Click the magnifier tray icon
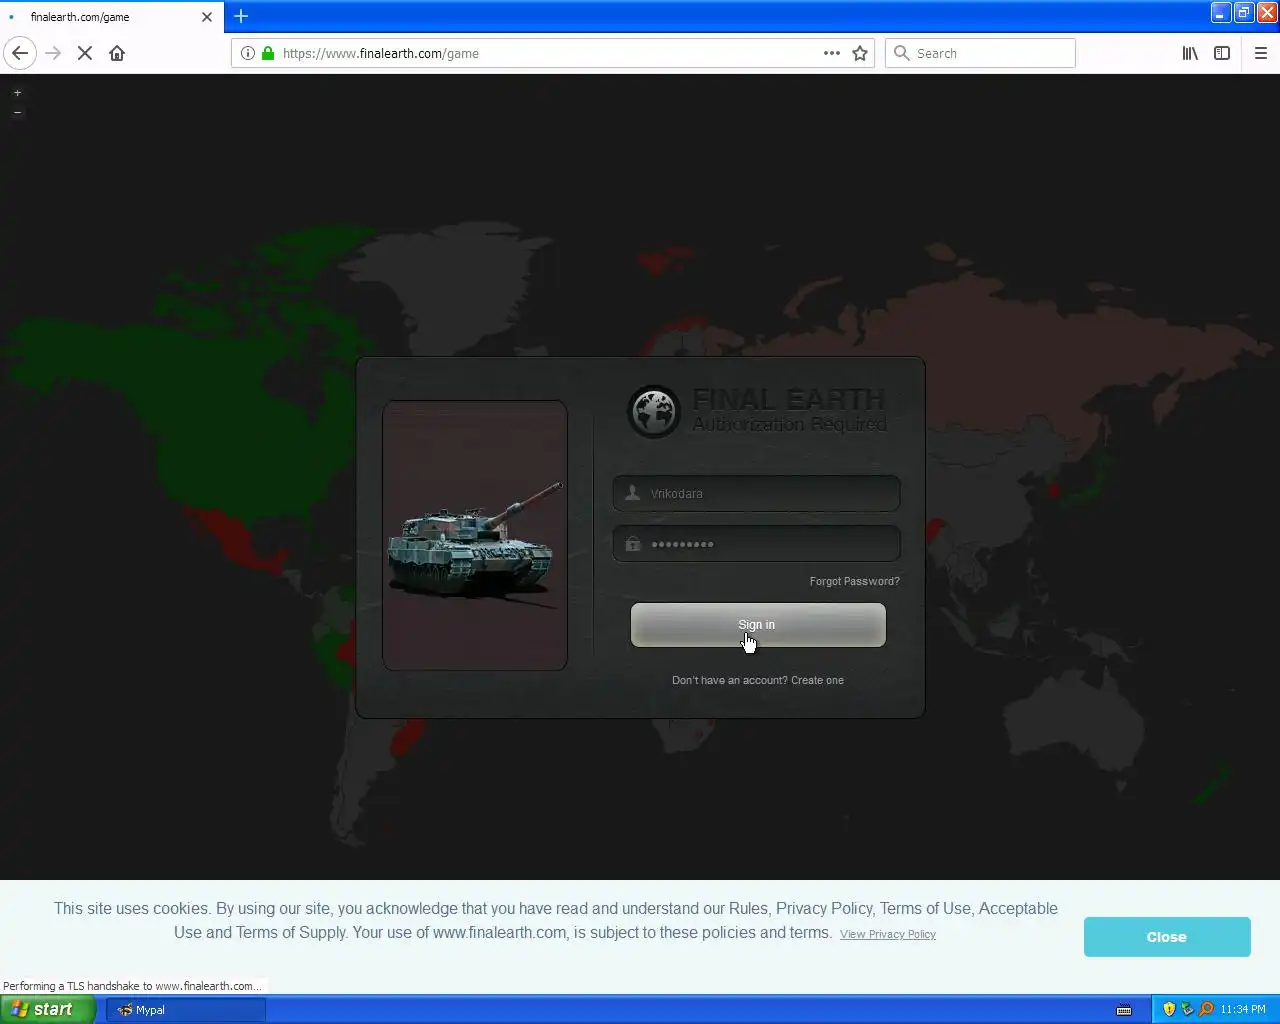This screenshot has height=1024, width=1280. coord(1206,1009)
